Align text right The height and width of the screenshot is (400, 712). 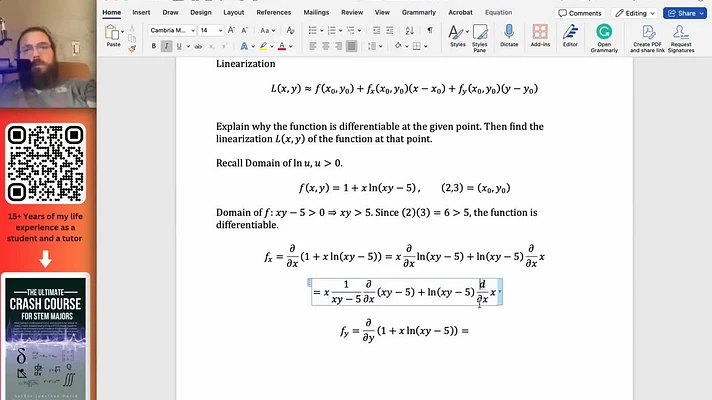coord(339,46)
